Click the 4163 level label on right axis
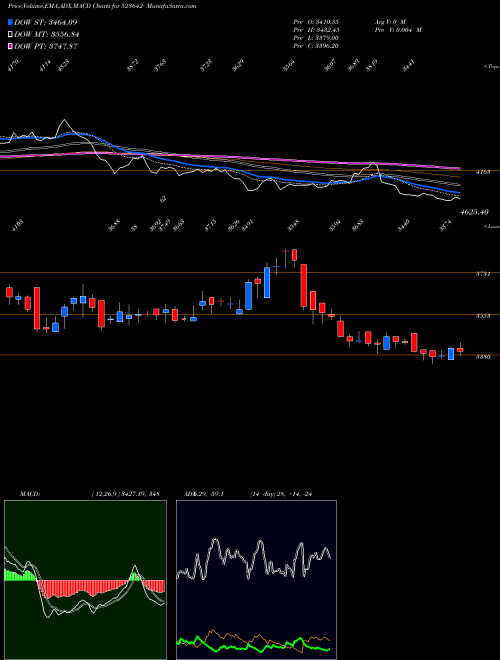Viewport: 500px width, 660px height. (x=483, y=172)
